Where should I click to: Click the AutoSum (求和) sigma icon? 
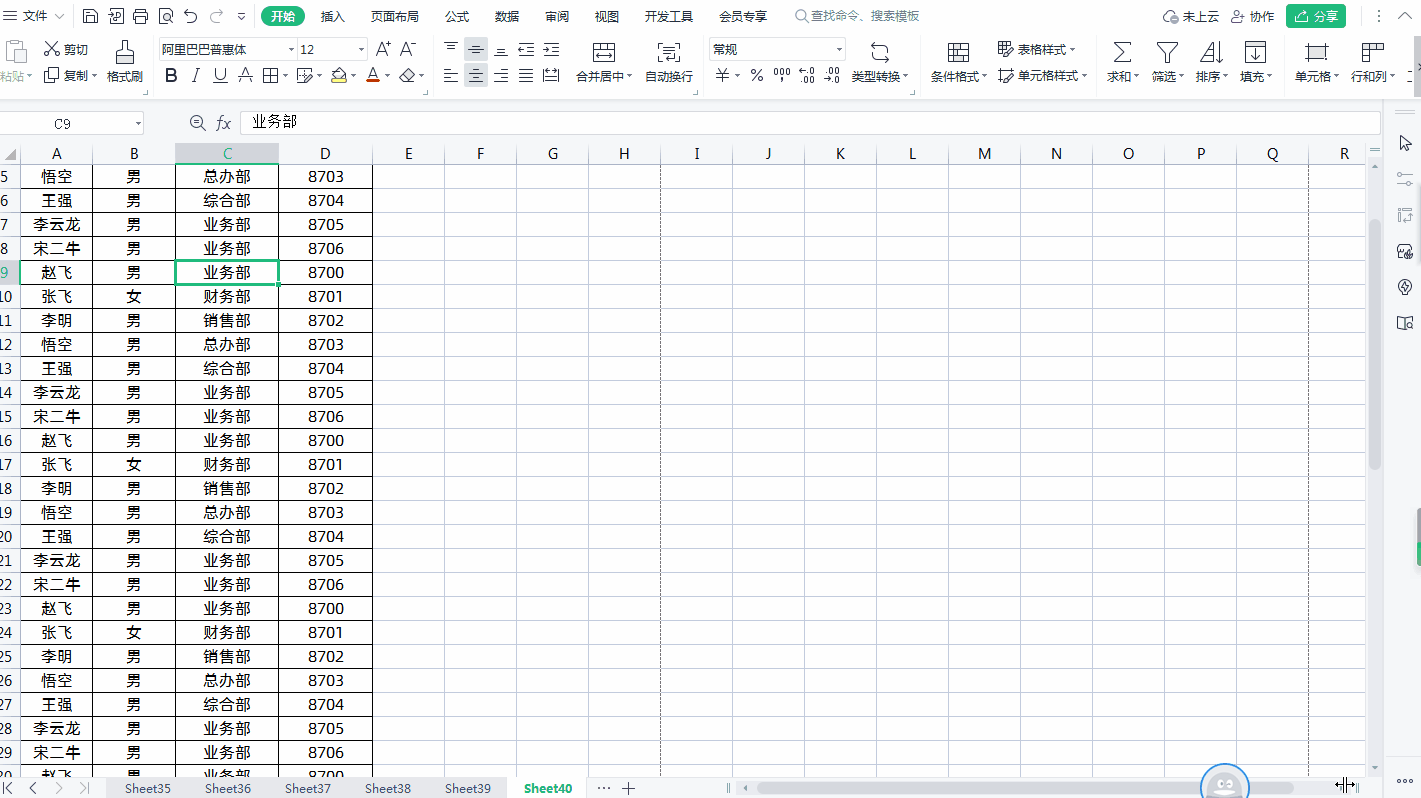(1123, 53)
